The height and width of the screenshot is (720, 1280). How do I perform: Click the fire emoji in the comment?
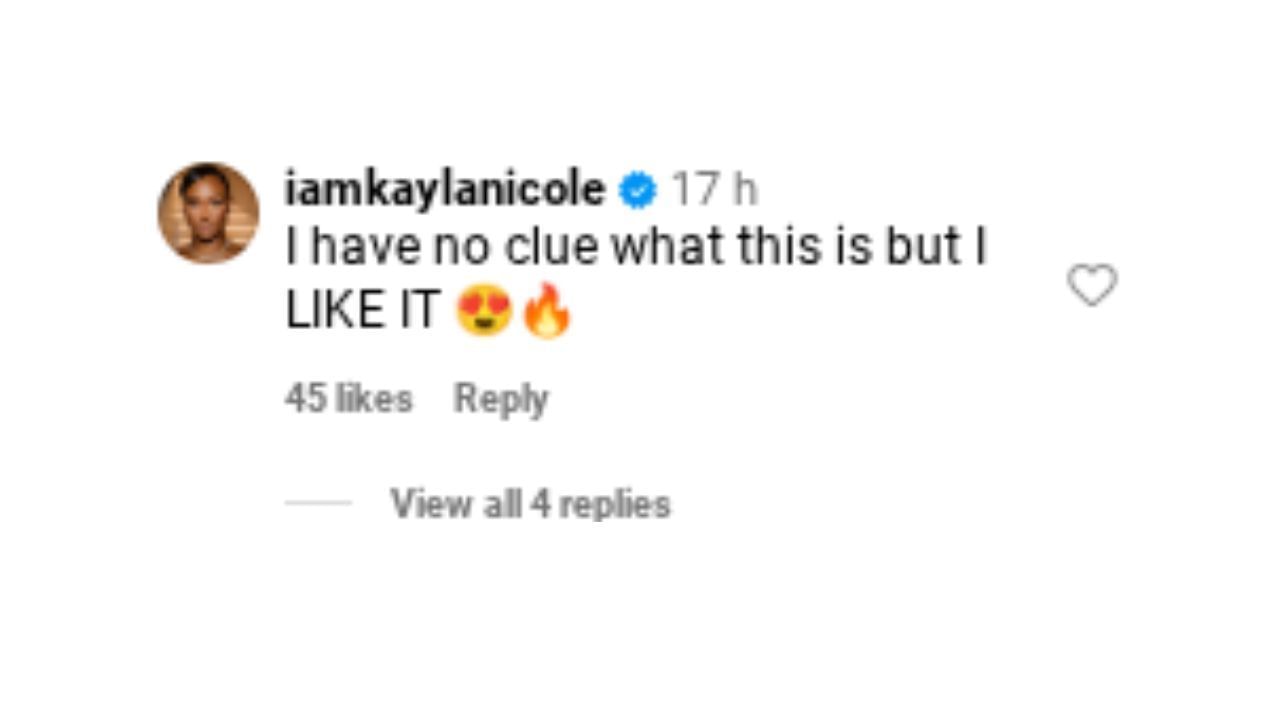(x=546, y=311)
